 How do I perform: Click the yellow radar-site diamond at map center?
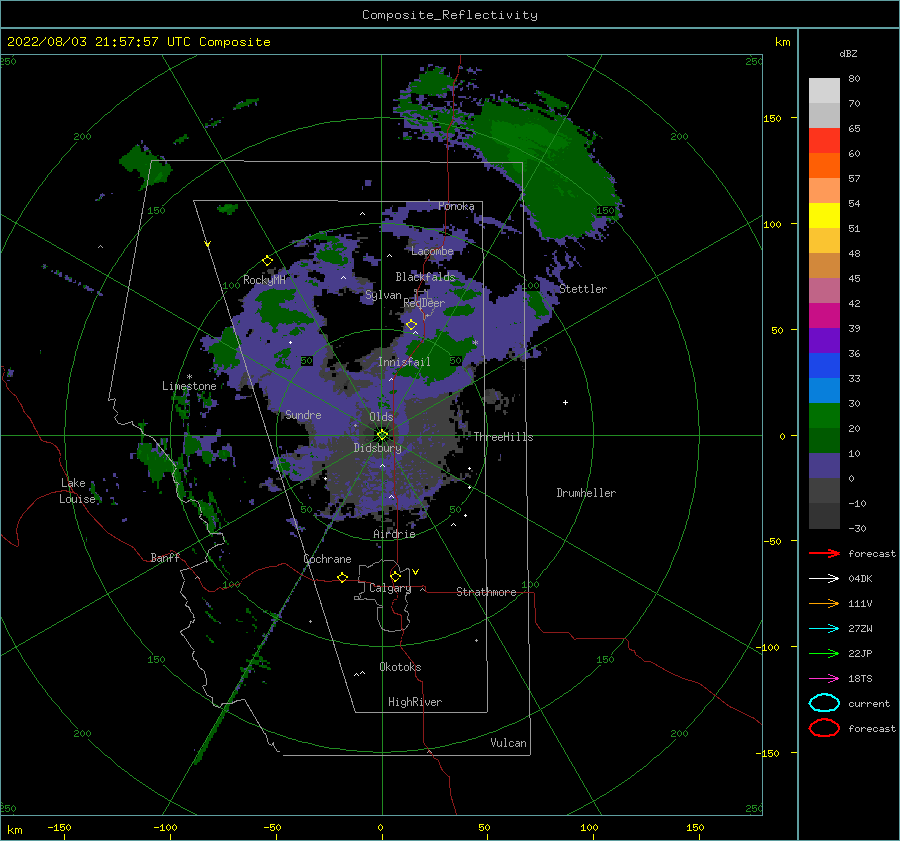(x=382, y=435)
